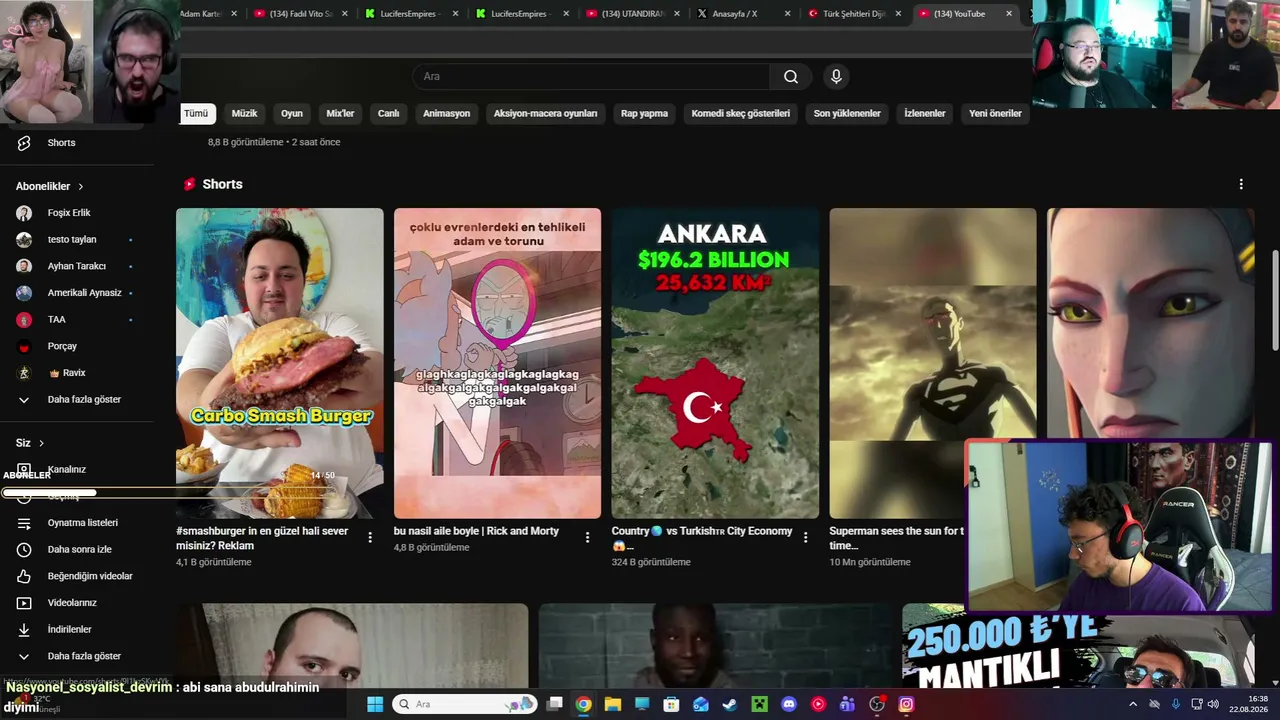This screenshot has height=720, width=1280.
Task: Open the Amerikali Aynasiz channel avatar
Action: [24, 293]
